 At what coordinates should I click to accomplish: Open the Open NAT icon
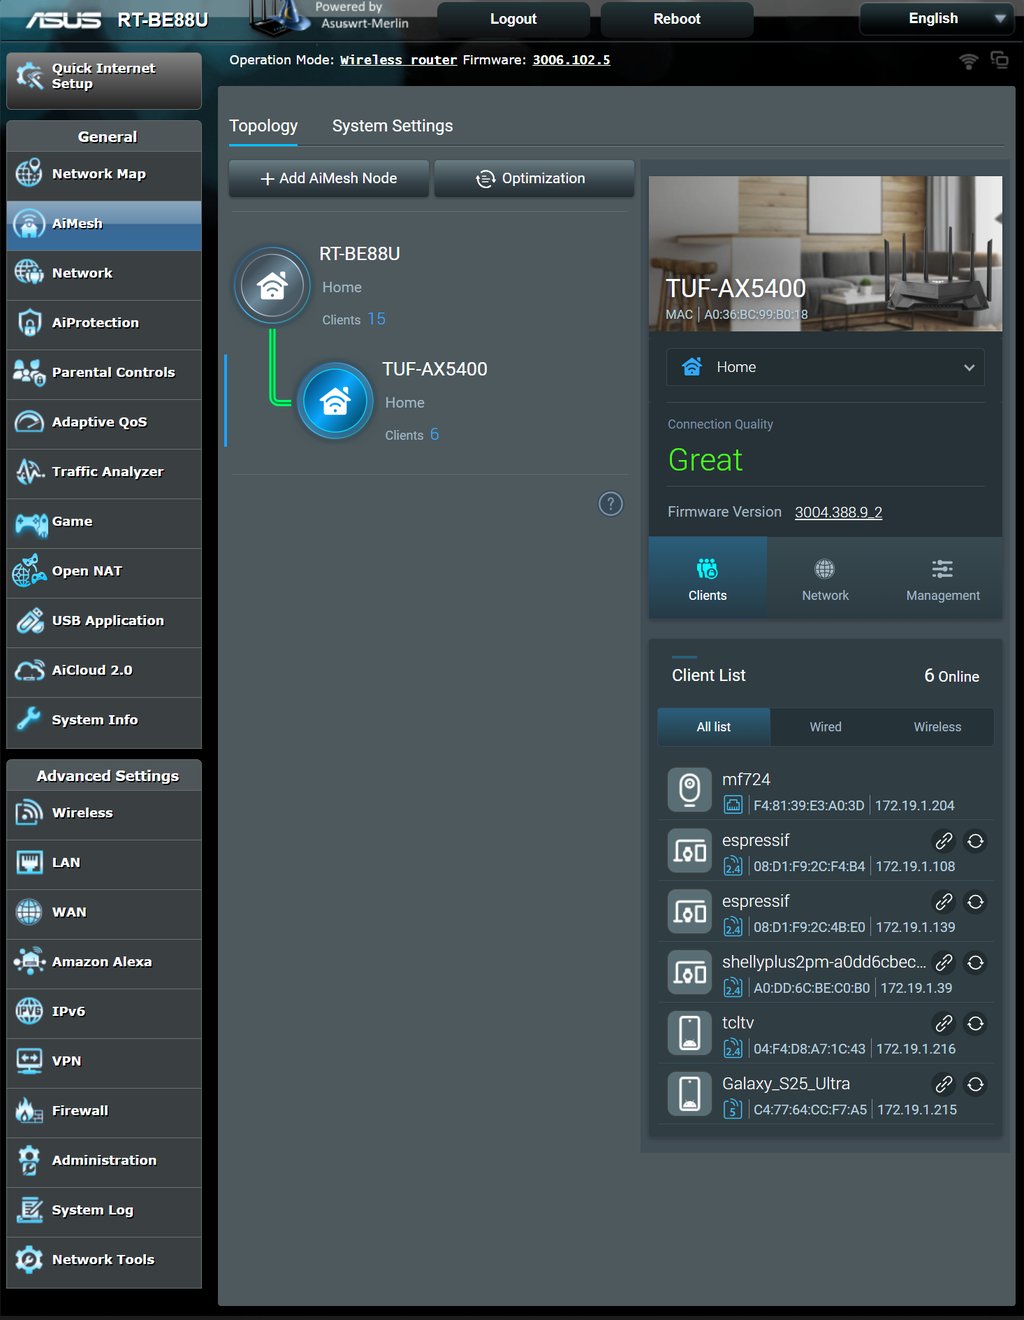point(29,571)
